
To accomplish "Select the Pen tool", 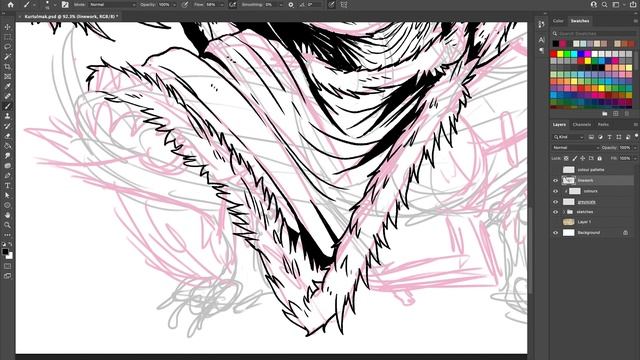I will point(7,176).
